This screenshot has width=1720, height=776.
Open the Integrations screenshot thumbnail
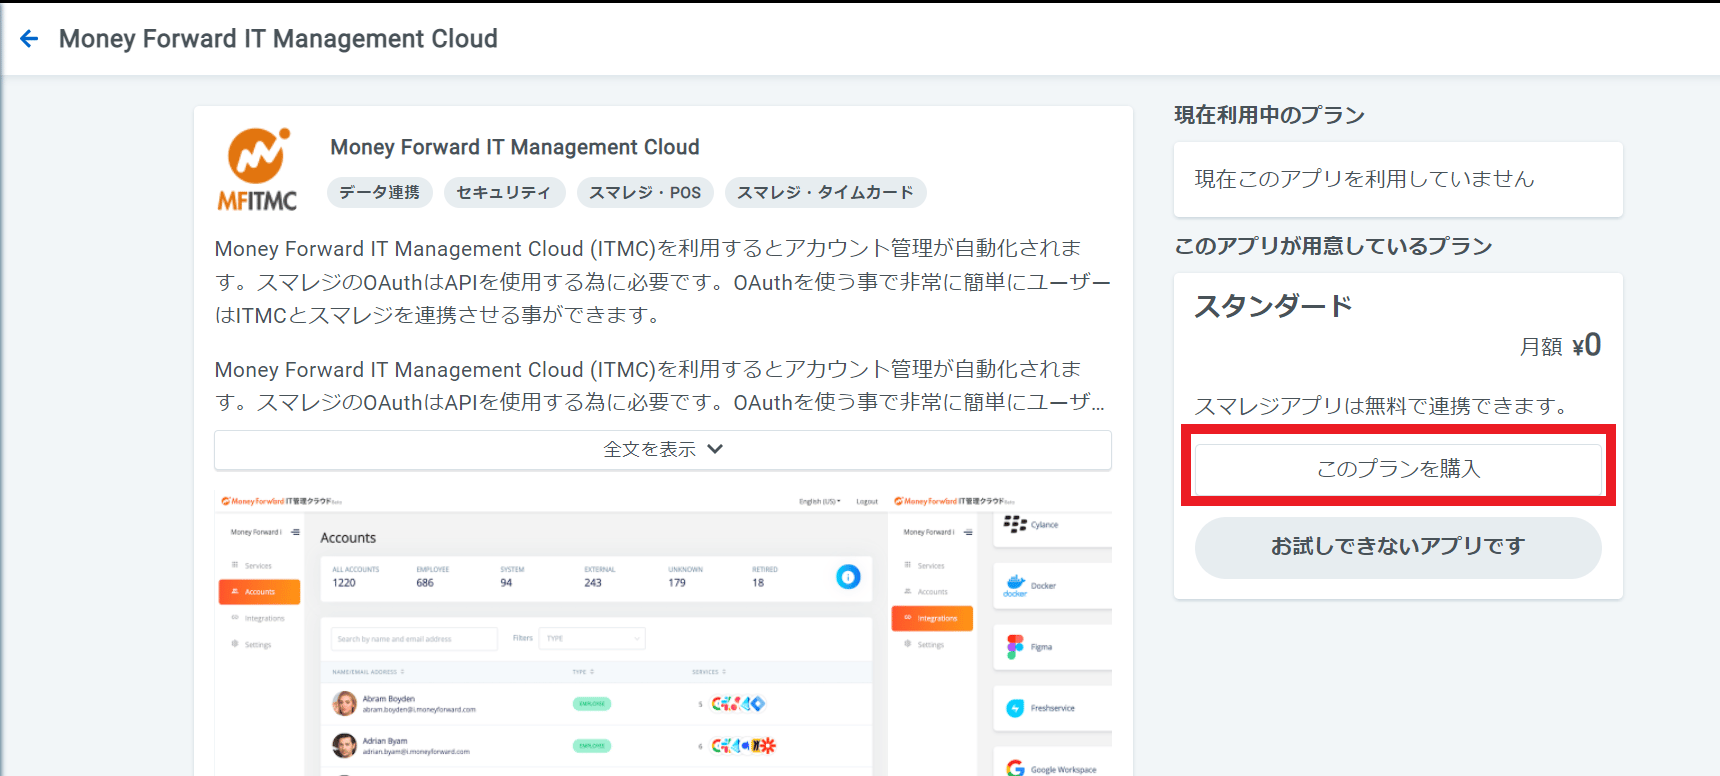(1001, 633)
